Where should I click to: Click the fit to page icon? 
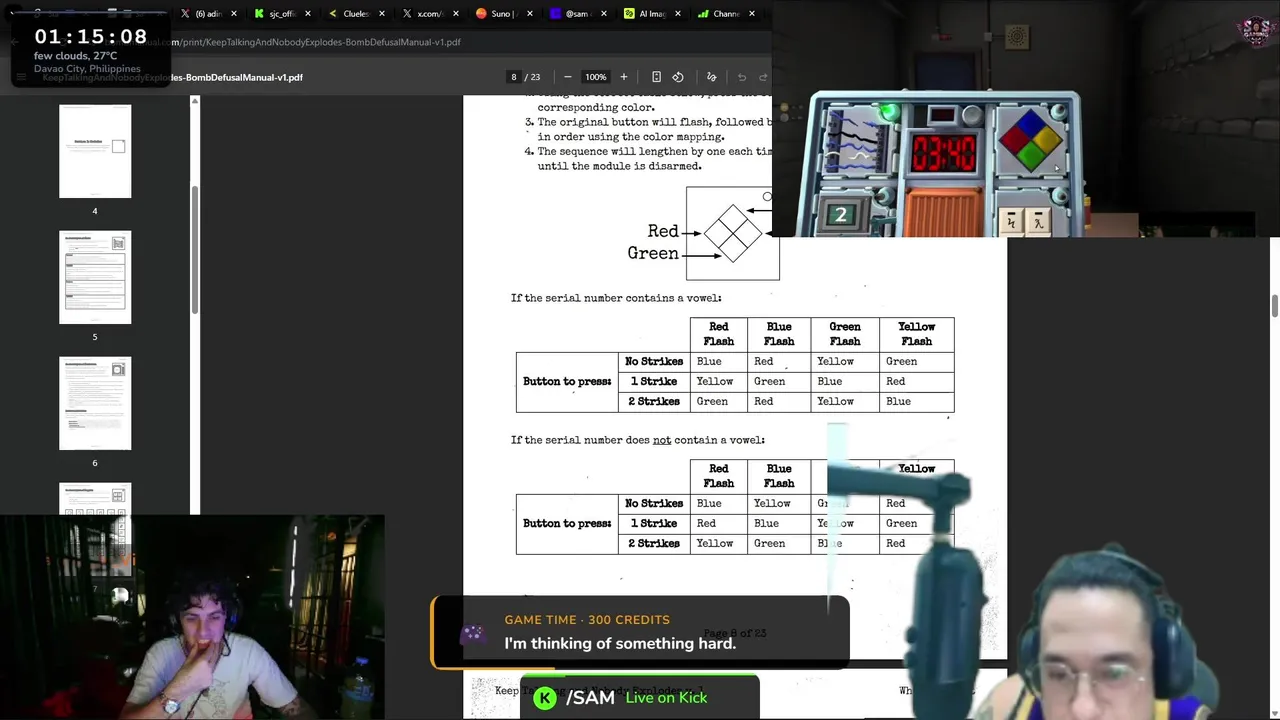coord(656,77)
